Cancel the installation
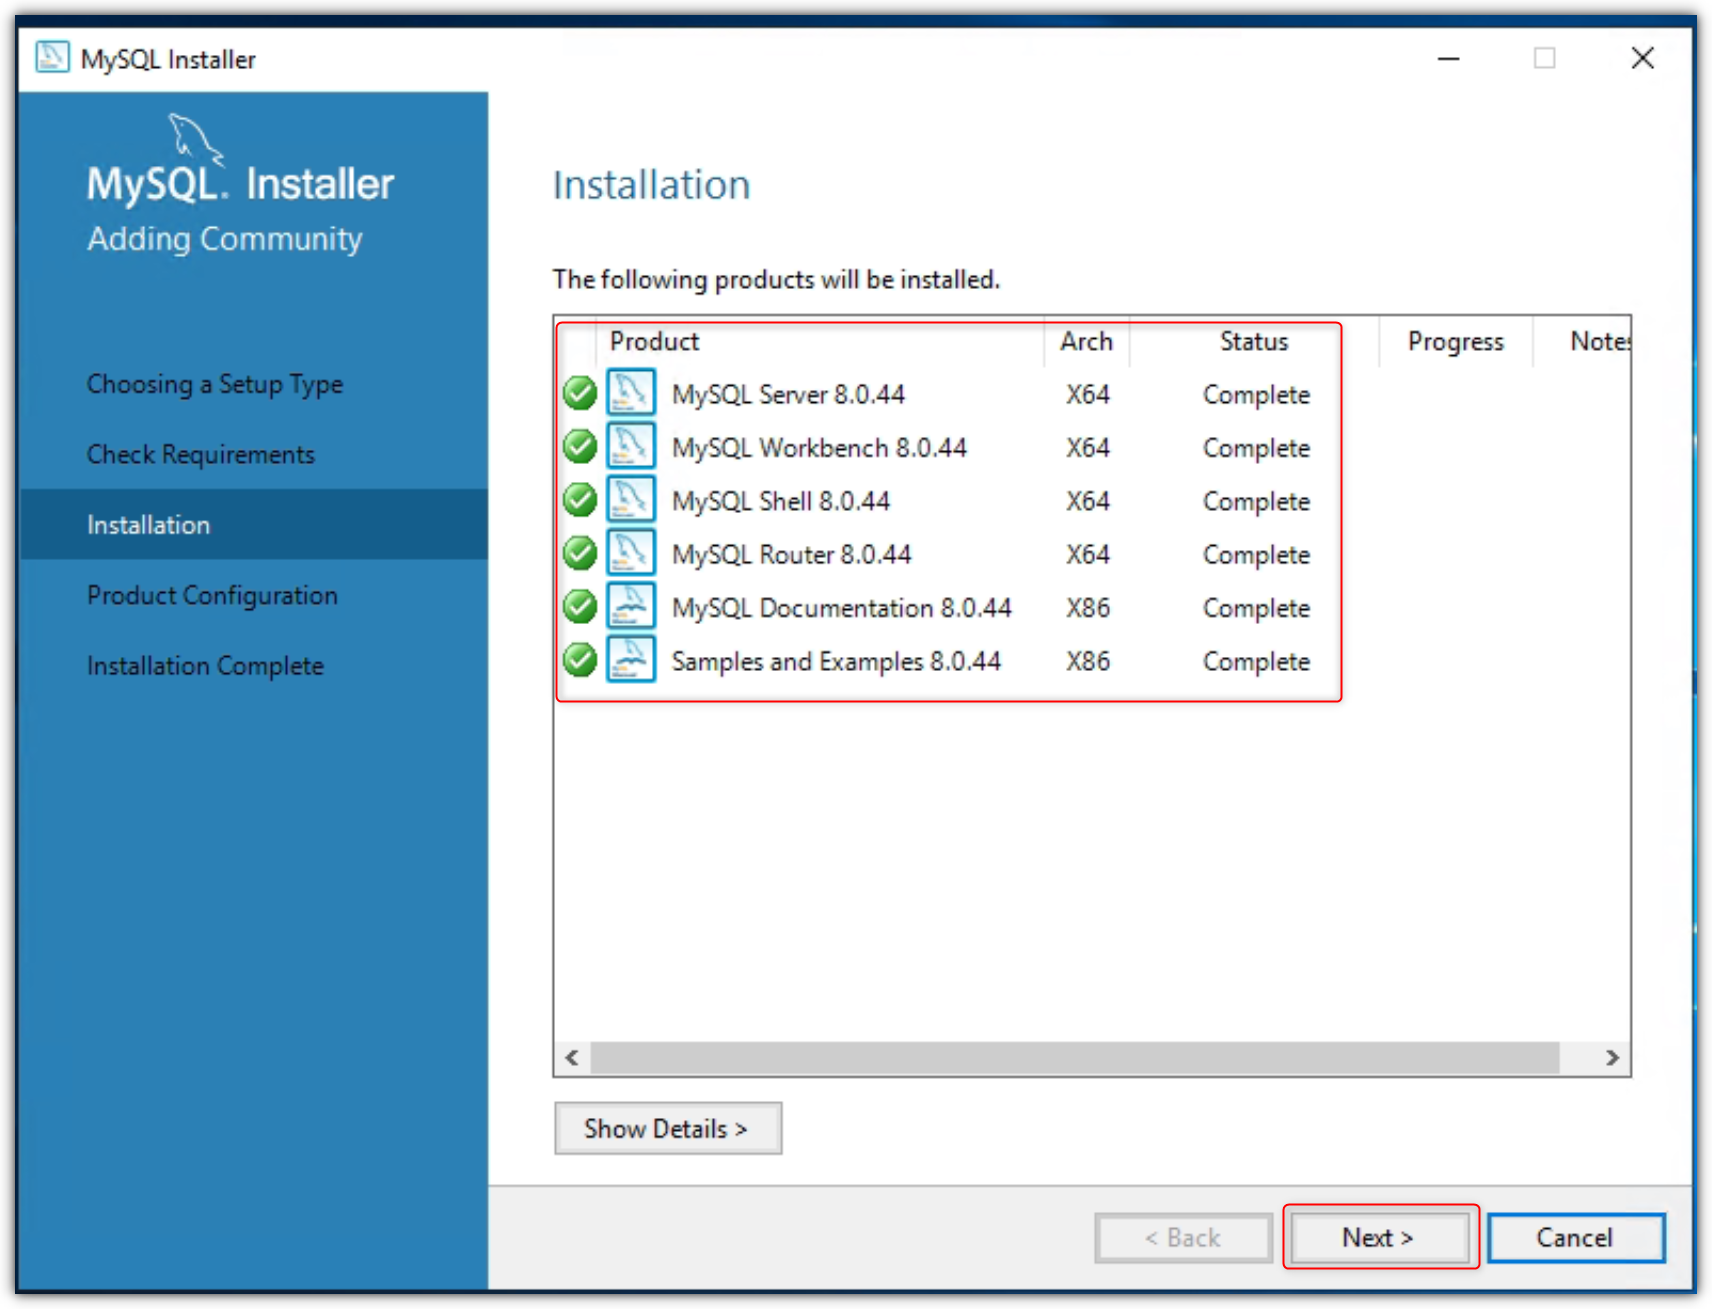Screen dimensions: 1712x1309 (x=1575, y=1238)
